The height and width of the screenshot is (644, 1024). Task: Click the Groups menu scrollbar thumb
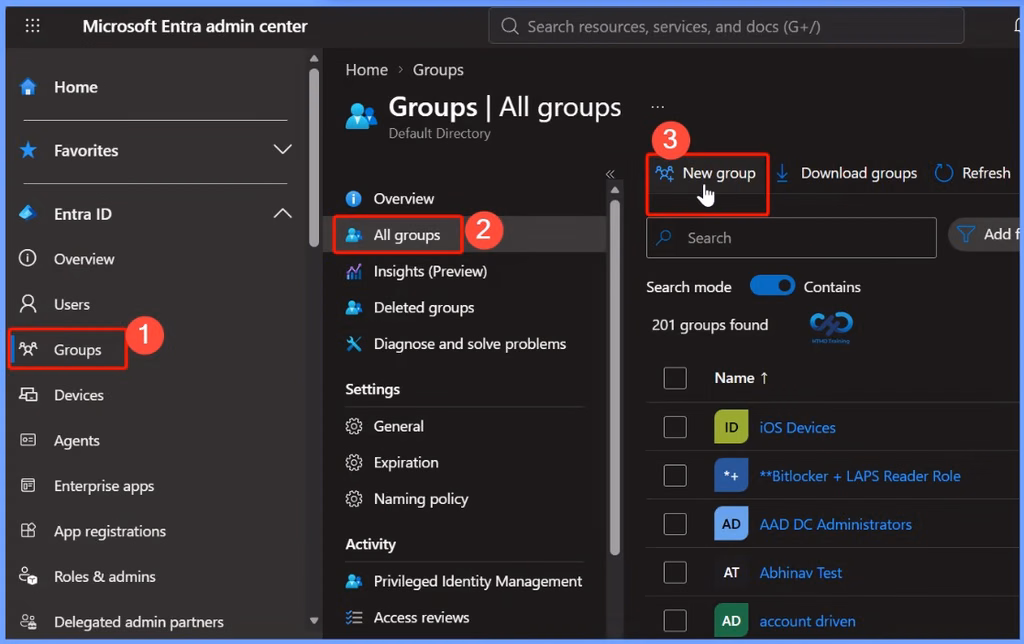tap(615, 378)
